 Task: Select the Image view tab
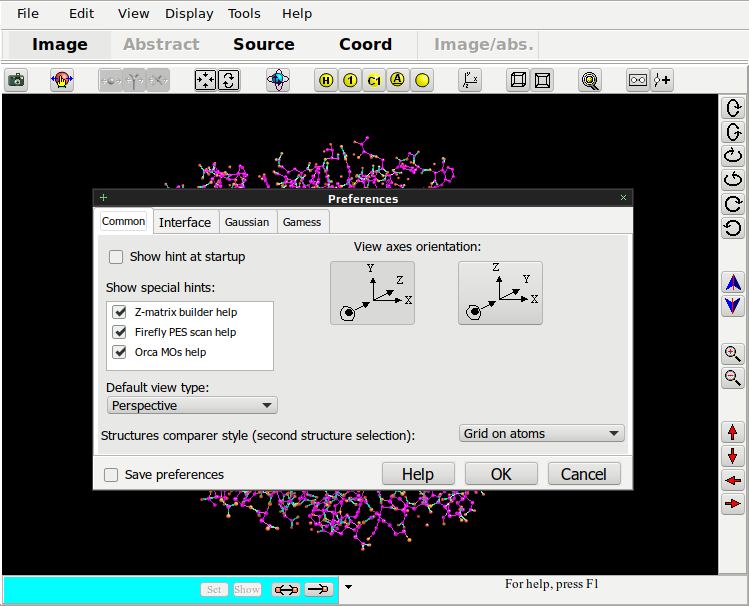[60, 44]
